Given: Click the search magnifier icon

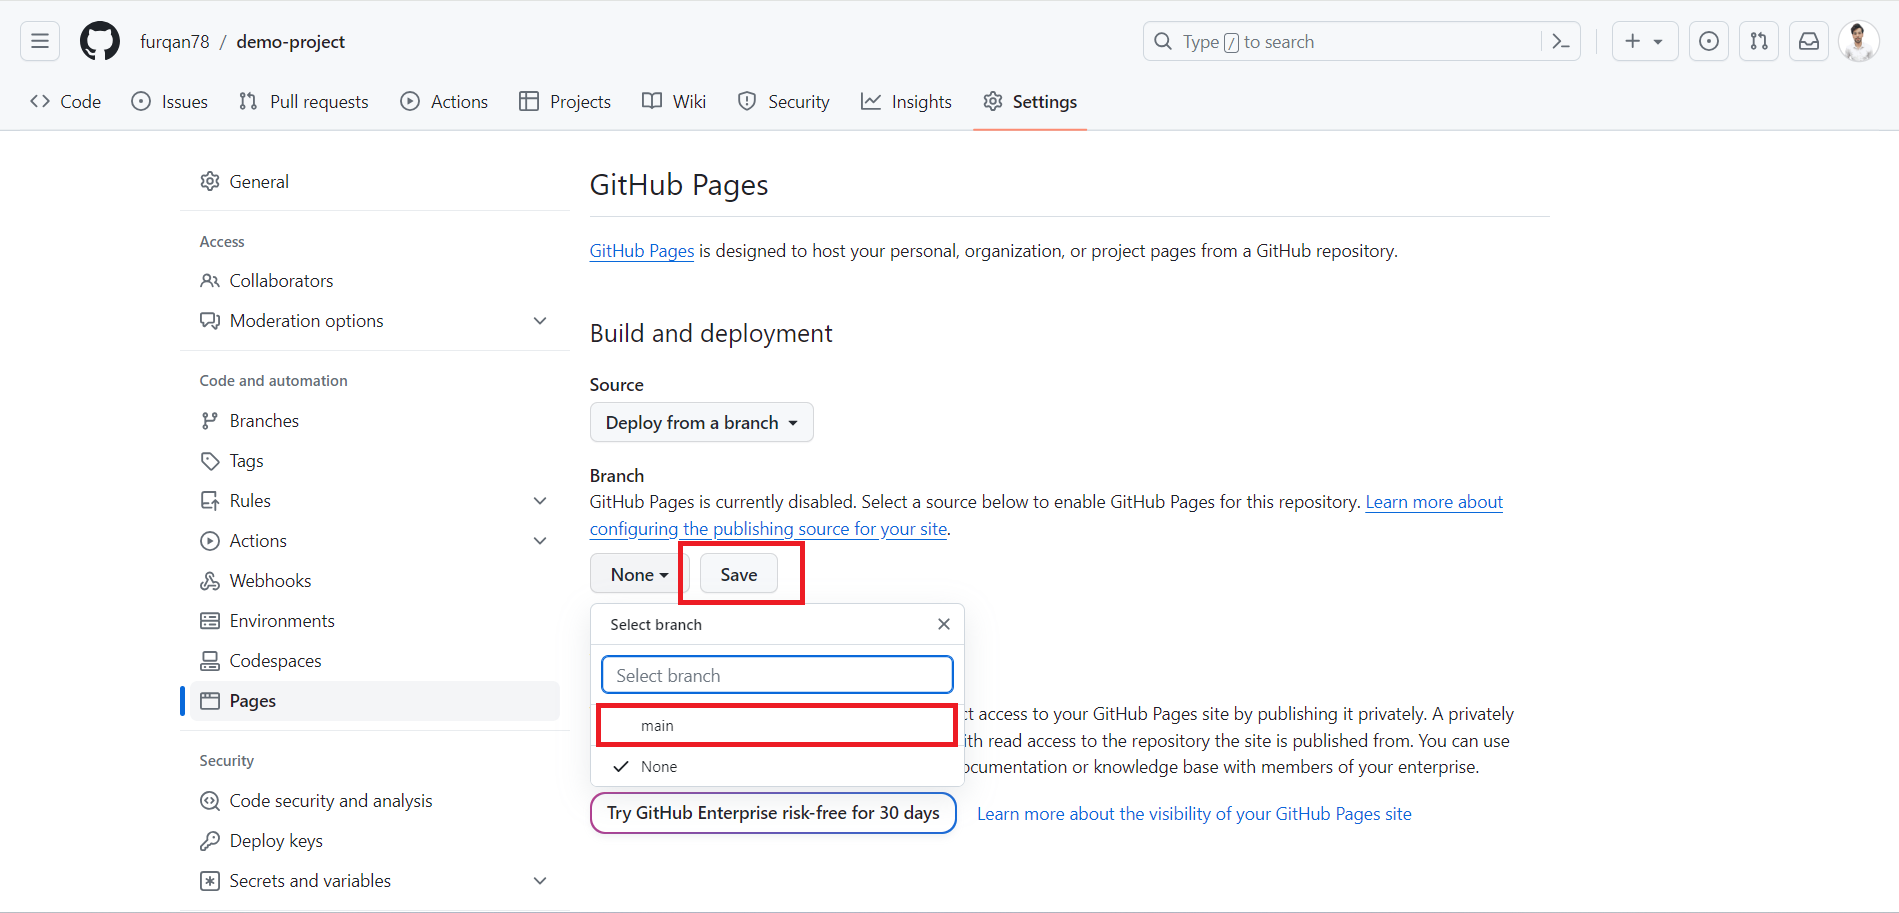Looking at the screenshot, I should click(x=1163, y=41).
